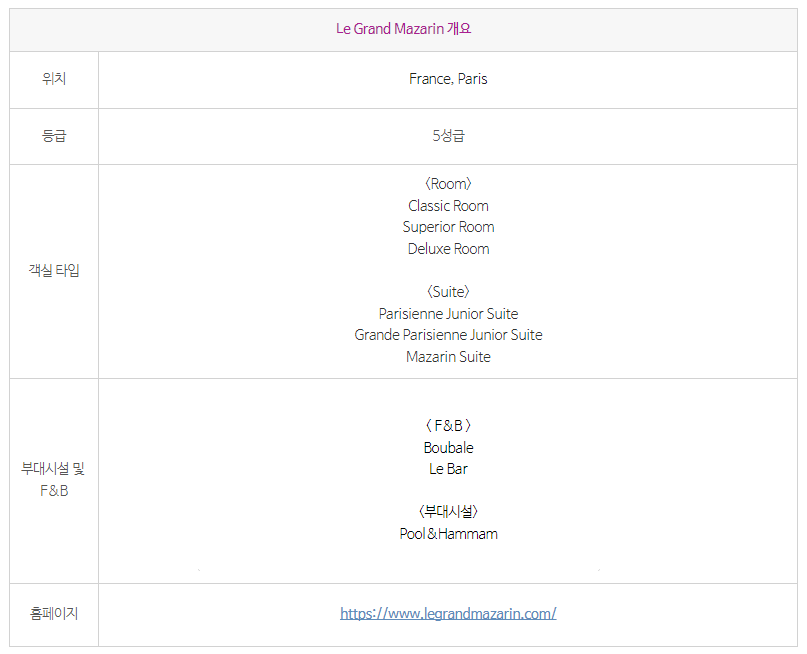
Task: Click the 'Le Grand Mazarin 개요' table title
Action: click(x=403, y=29)
